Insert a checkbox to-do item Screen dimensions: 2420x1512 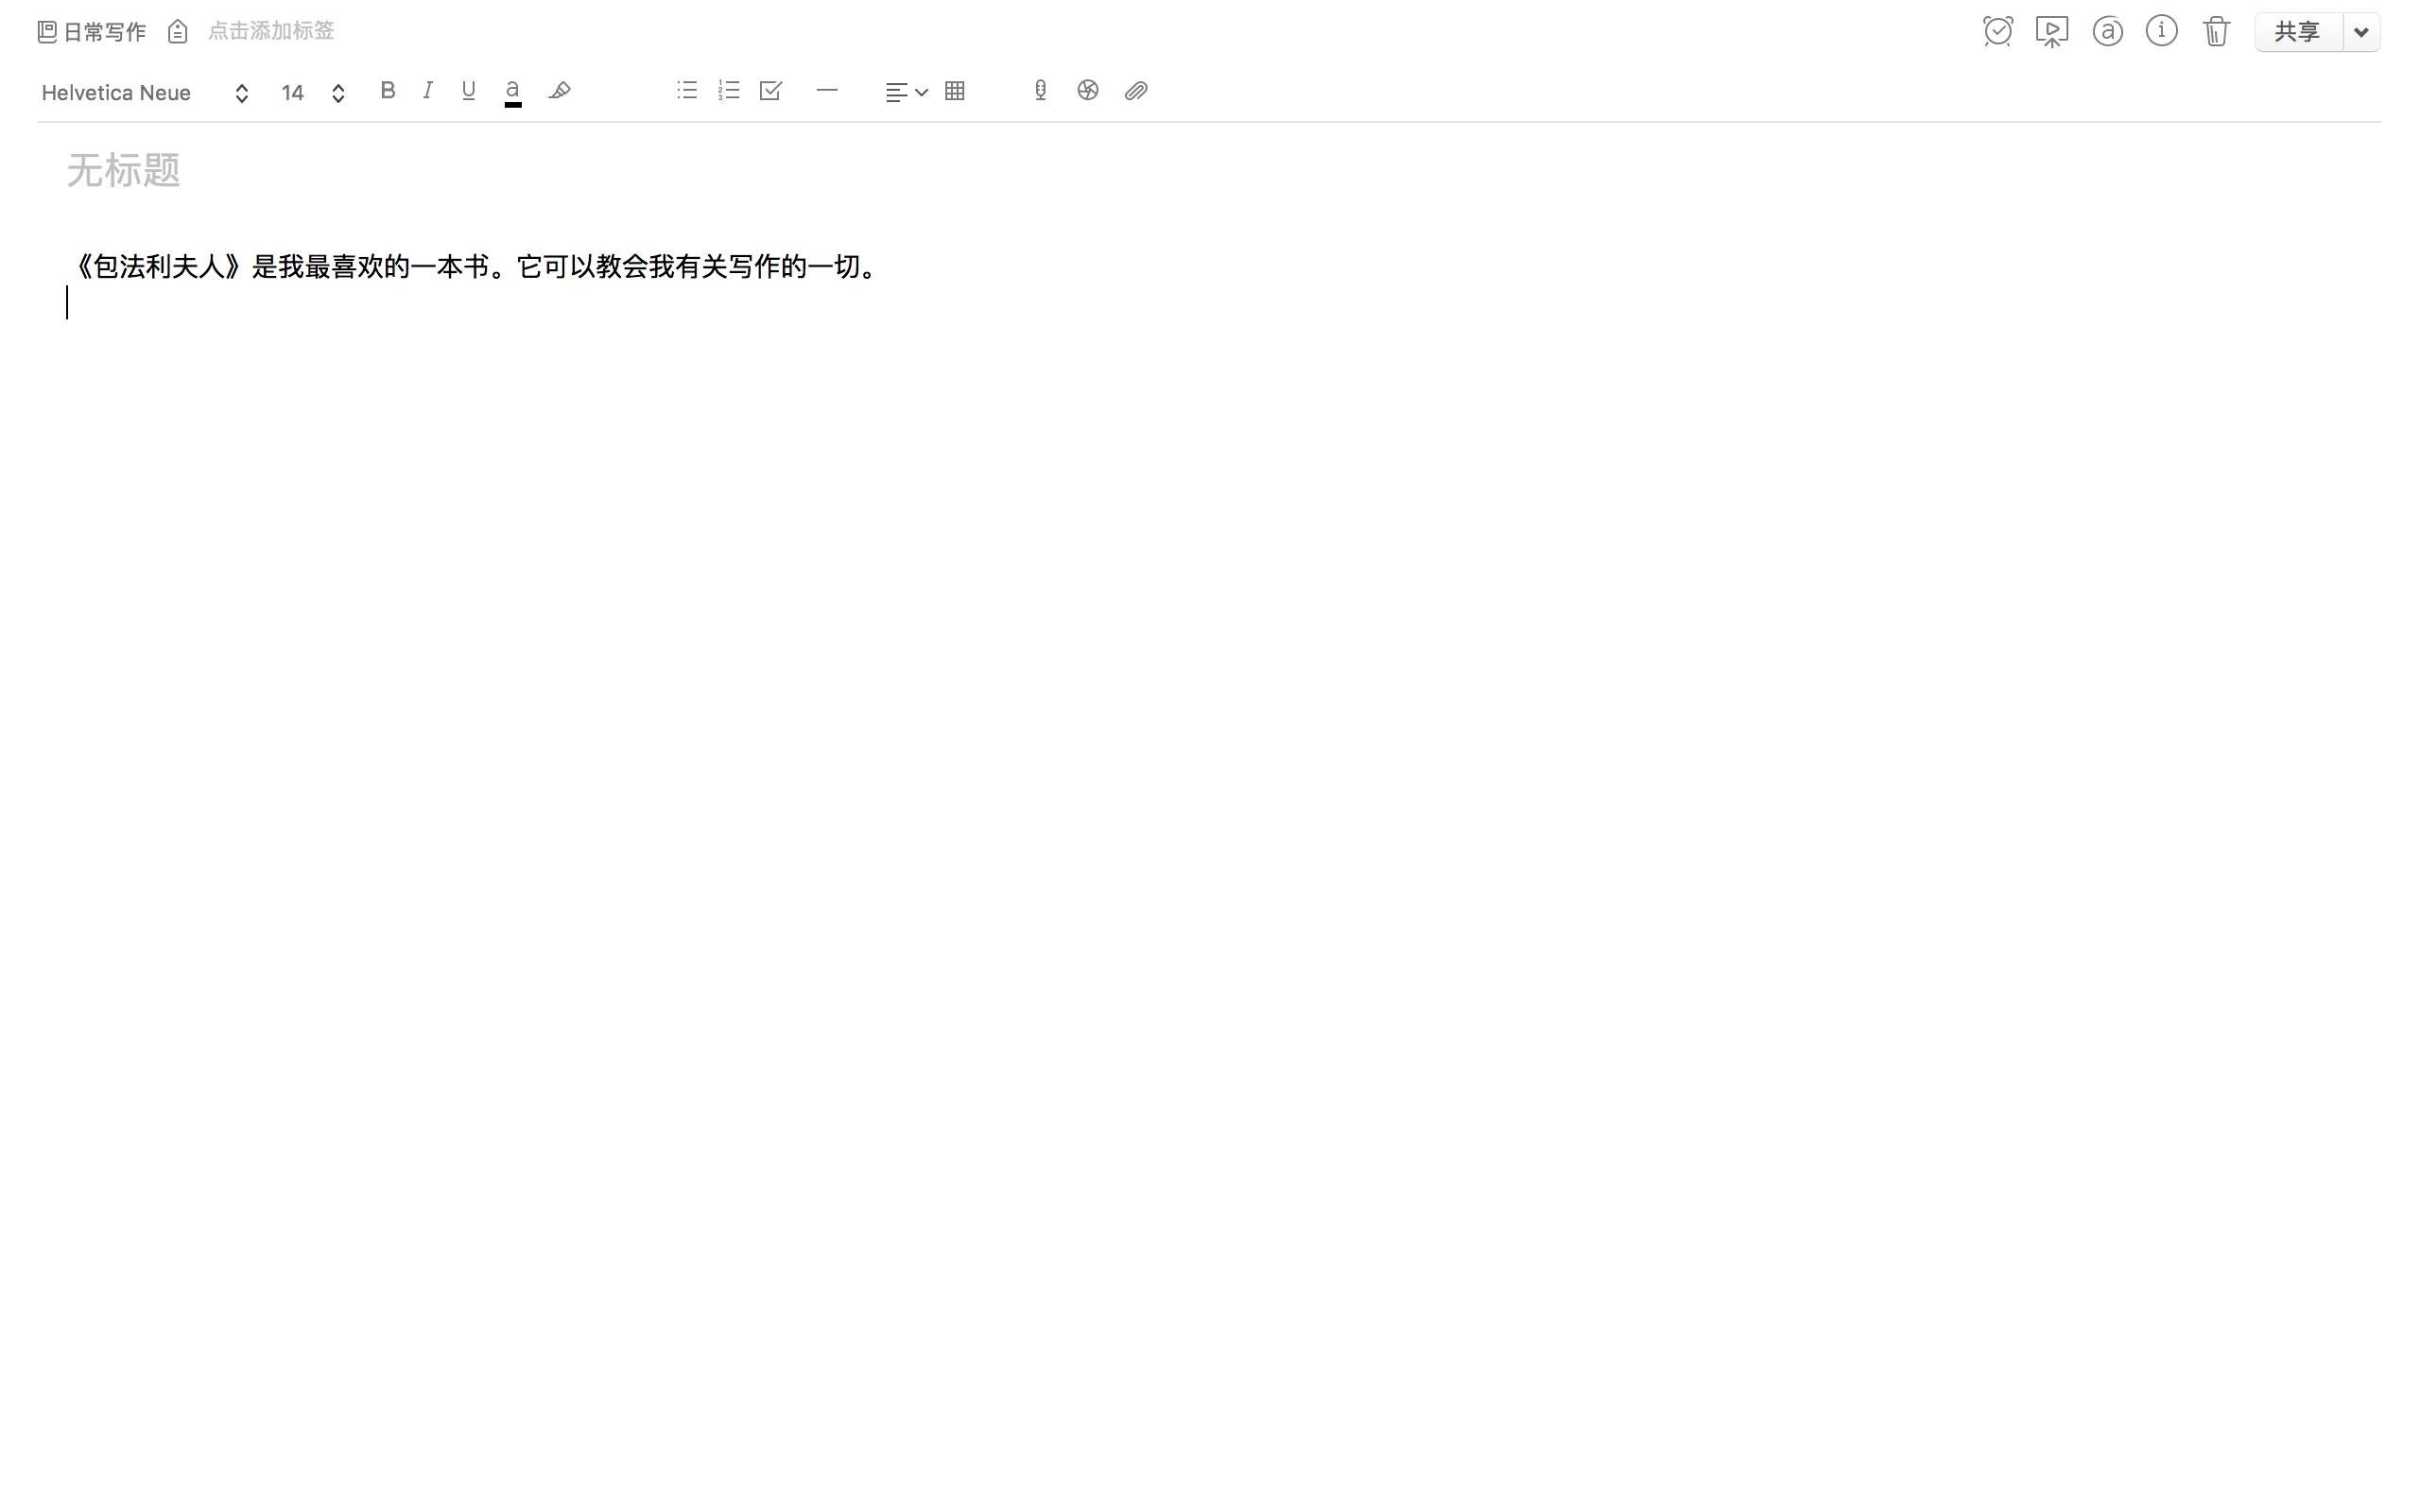pos(770,91)
